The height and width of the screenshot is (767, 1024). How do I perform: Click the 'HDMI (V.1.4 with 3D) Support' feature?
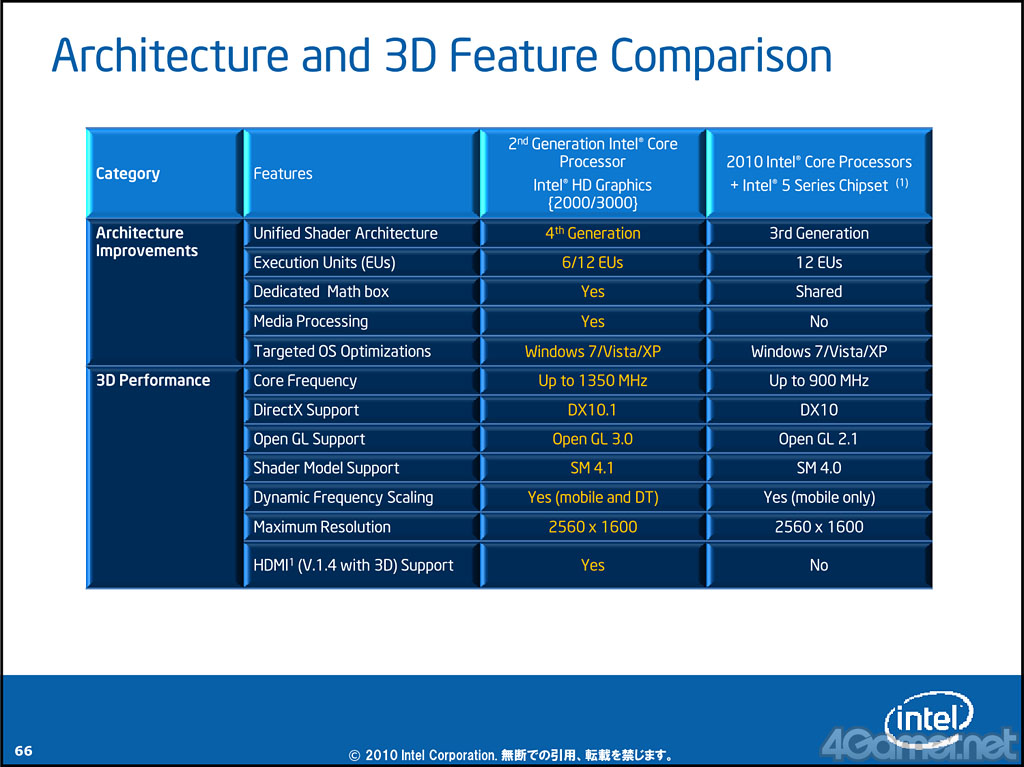pos(353,565)
